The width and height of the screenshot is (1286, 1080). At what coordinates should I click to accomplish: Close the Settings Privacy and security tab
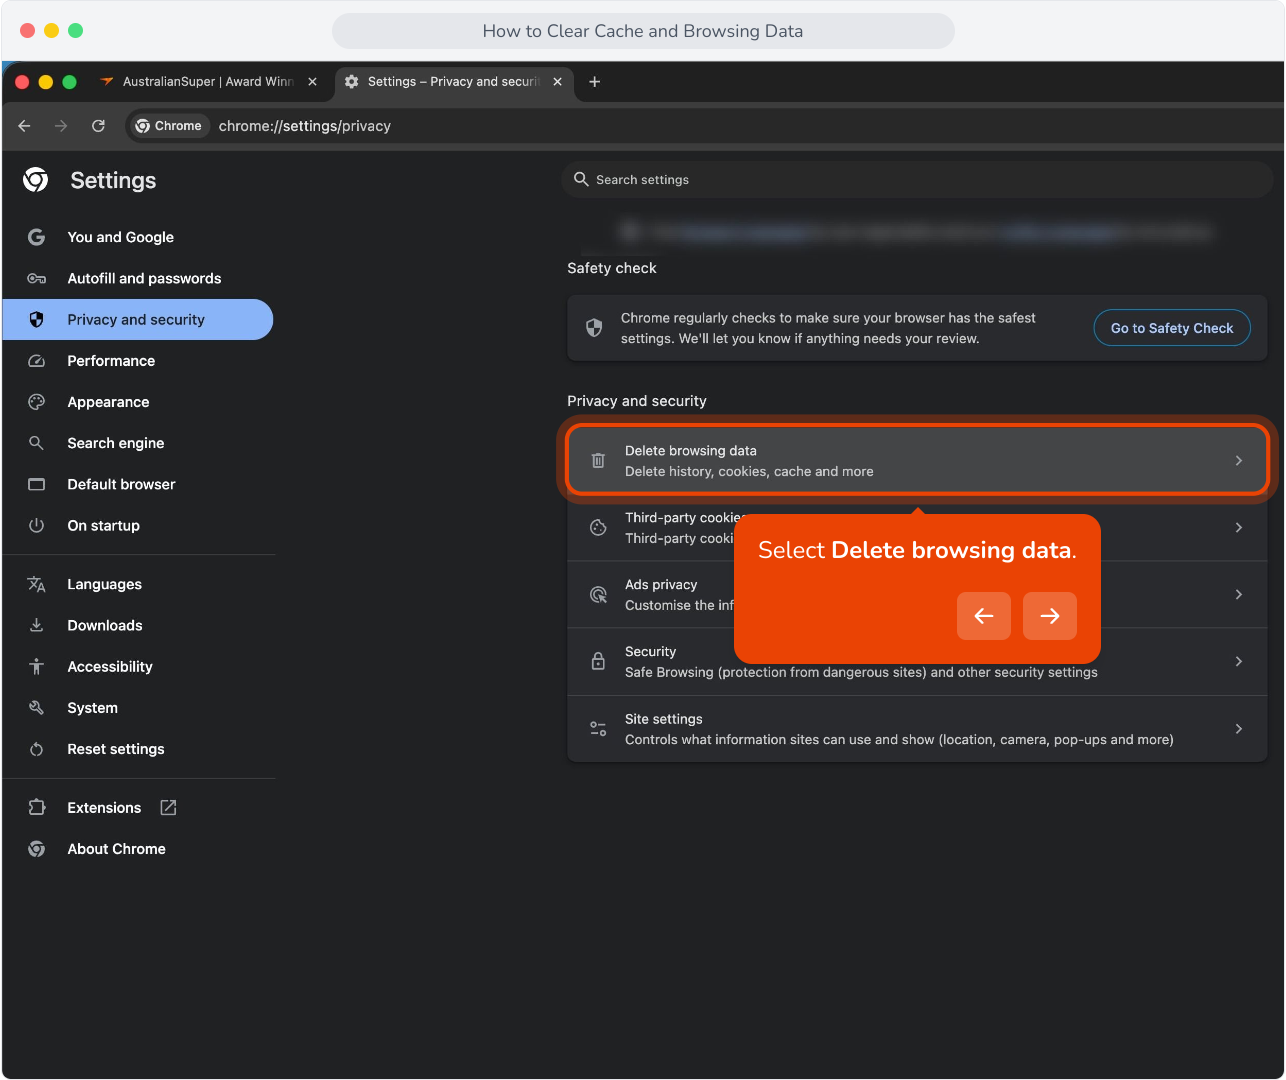(x=558, y=82)
